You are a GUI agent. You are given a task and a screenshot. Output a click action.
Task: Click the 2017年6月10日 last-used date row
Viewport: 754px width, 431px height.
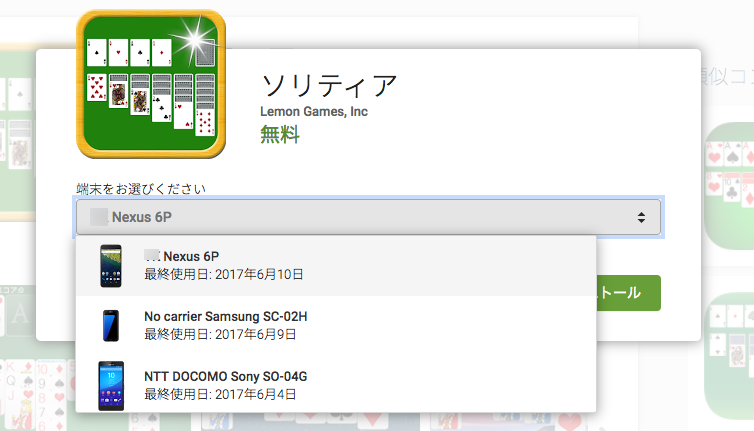[x=223, y=274]
